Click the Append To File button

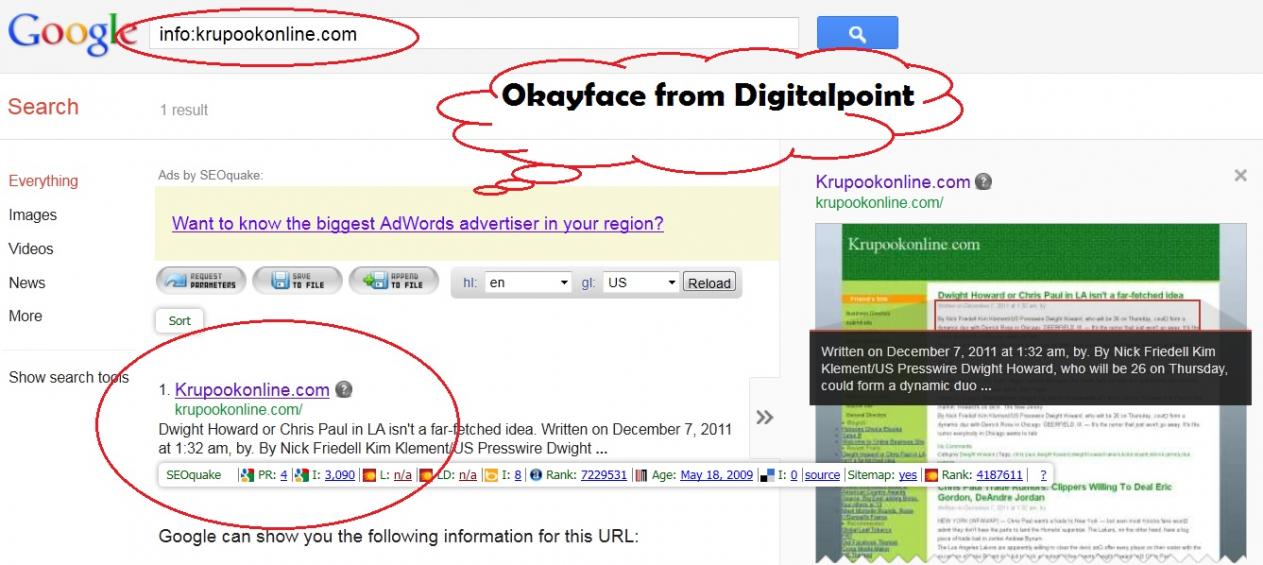[395, 281]
